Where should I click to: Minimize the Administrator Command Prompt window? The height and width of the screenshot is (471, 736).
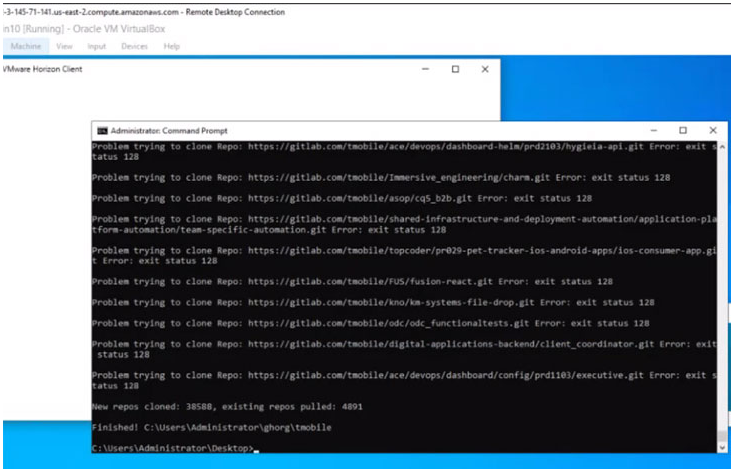[x=654, y=130]
